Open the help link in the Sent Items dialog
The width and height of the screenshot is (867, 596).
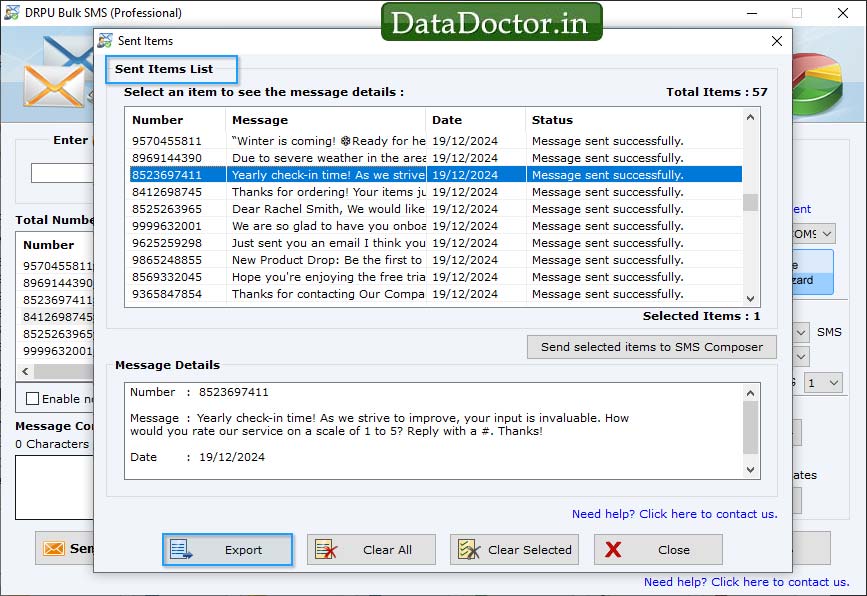pos(675,514)
